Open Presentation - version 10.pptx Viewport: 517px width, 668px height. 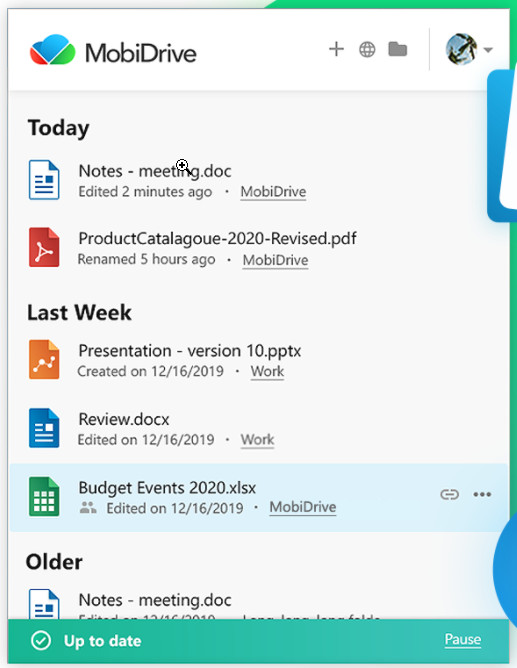[x=190, y=351]
